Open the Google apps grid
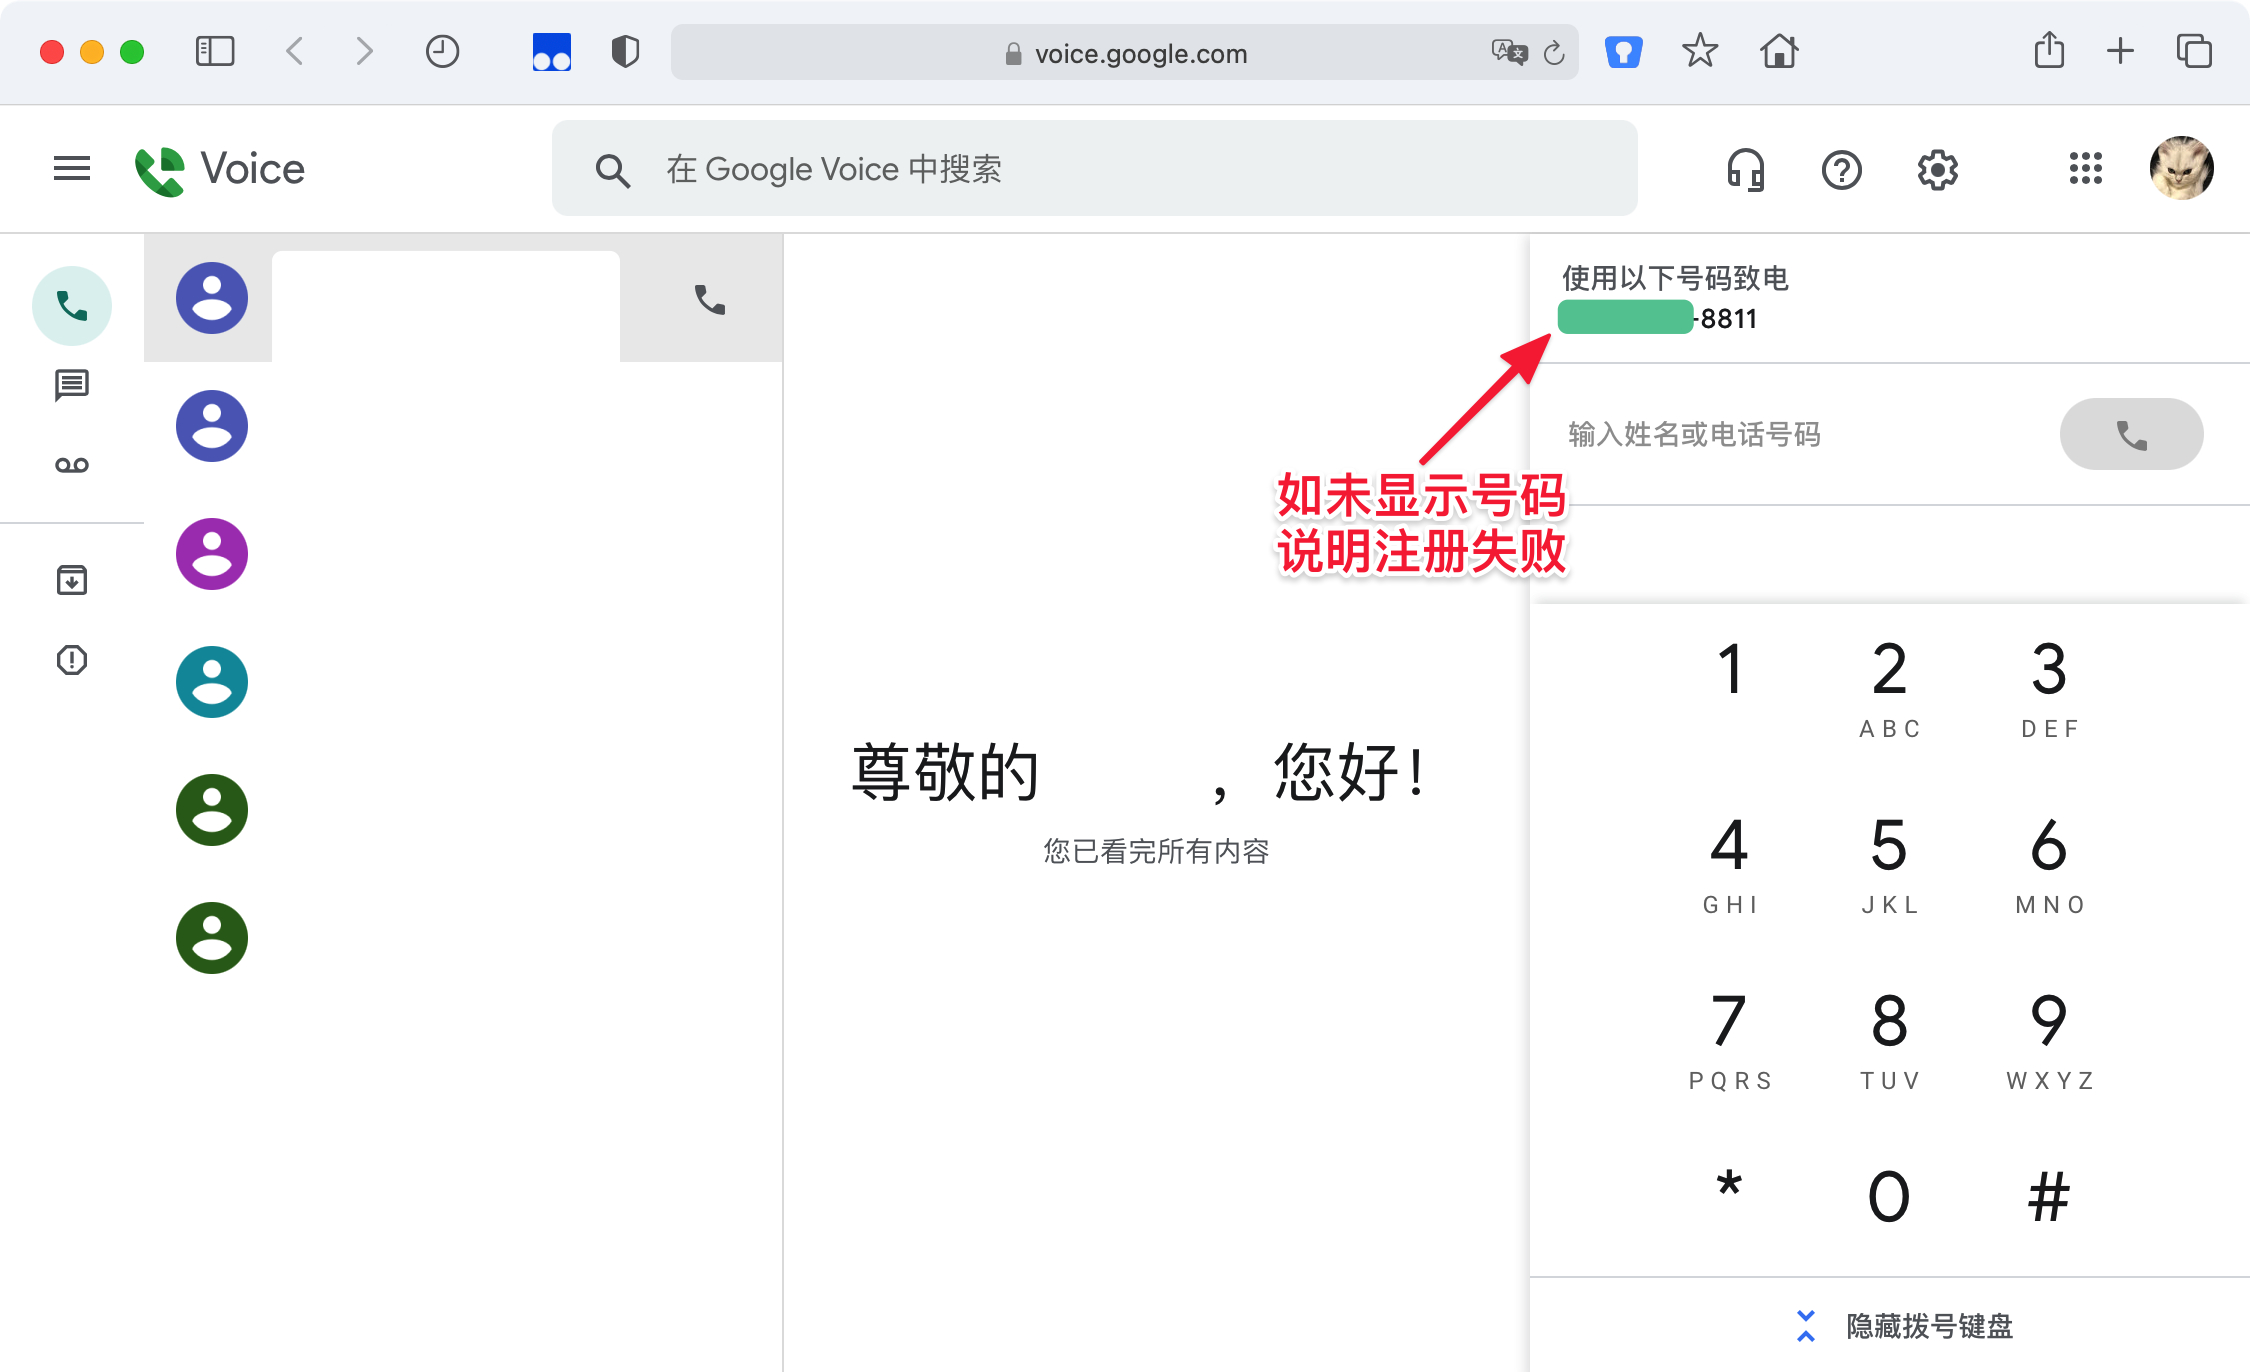Image resolution: width=2250 pixels, height=1372 pixels. click(x=2085, y=169)
